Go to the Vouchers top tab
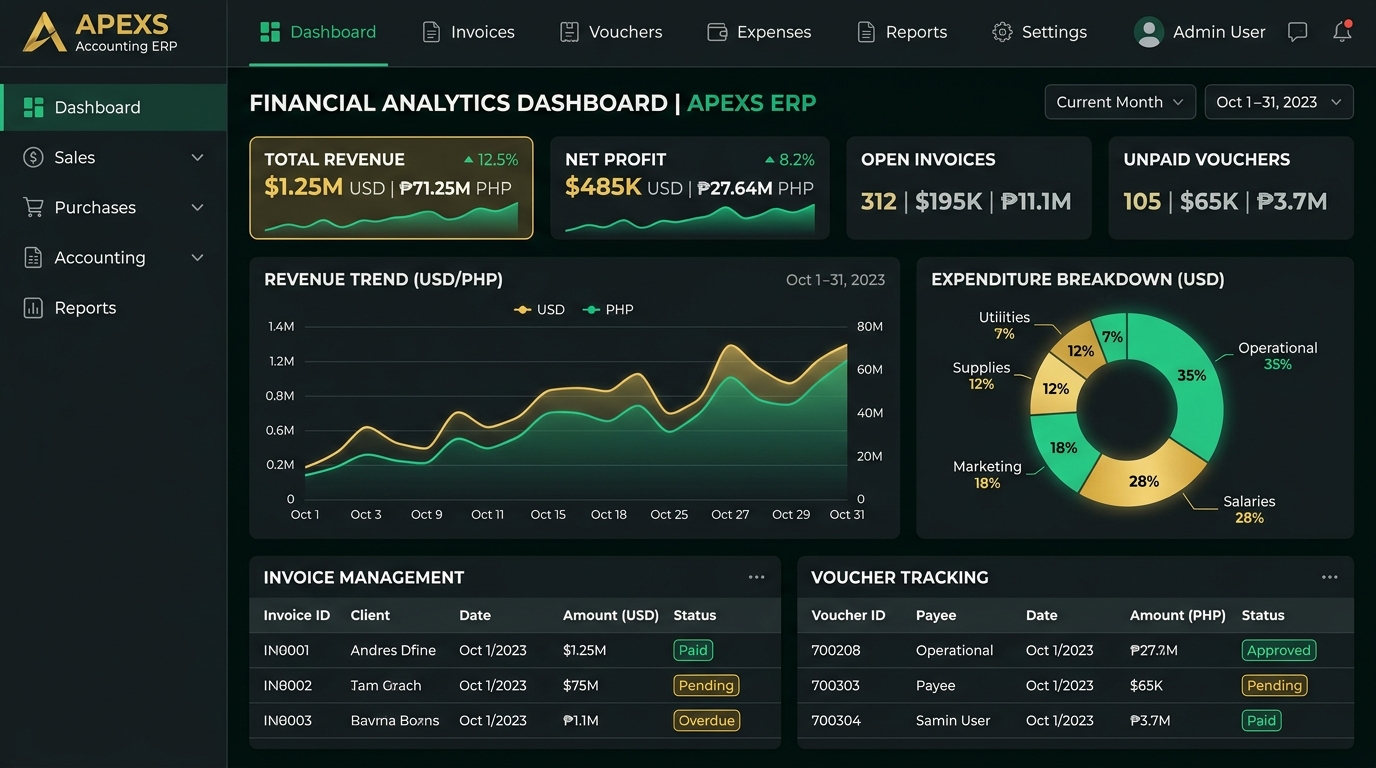This screenshot has height=768, width=1376. point(610,32)
